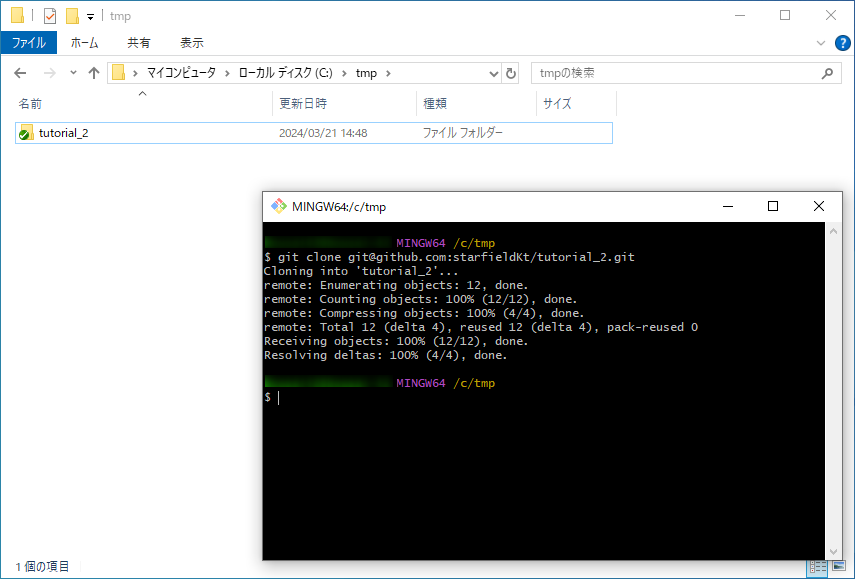This screenshot has width=855, height=579.
Task: Go back with the left arrow
Action: point(20,73)
